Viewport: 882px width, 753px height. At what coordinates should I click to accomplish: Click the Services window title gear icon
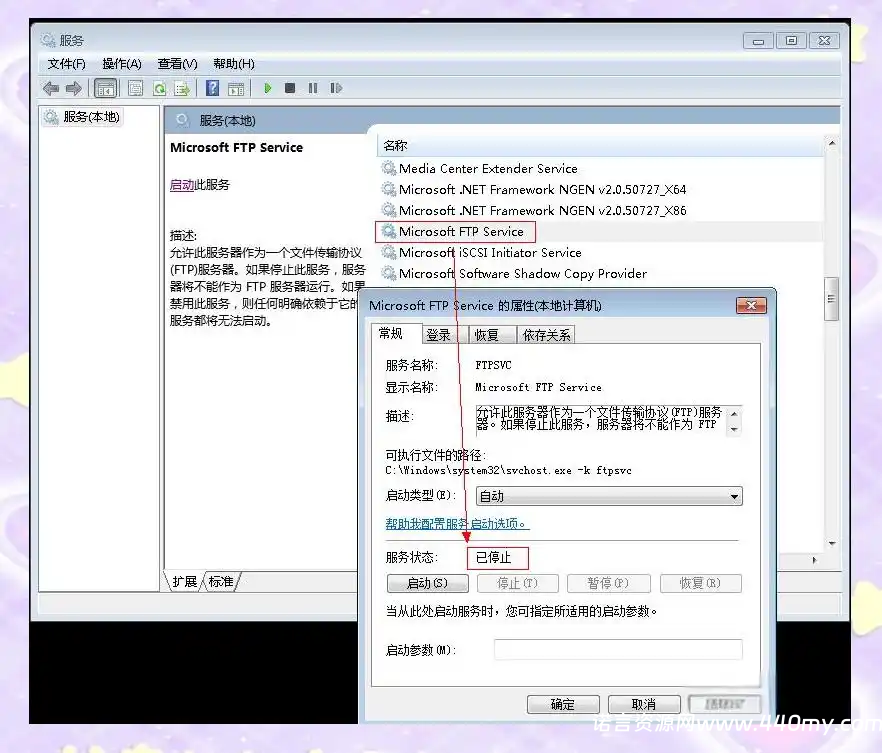point(48,40)
